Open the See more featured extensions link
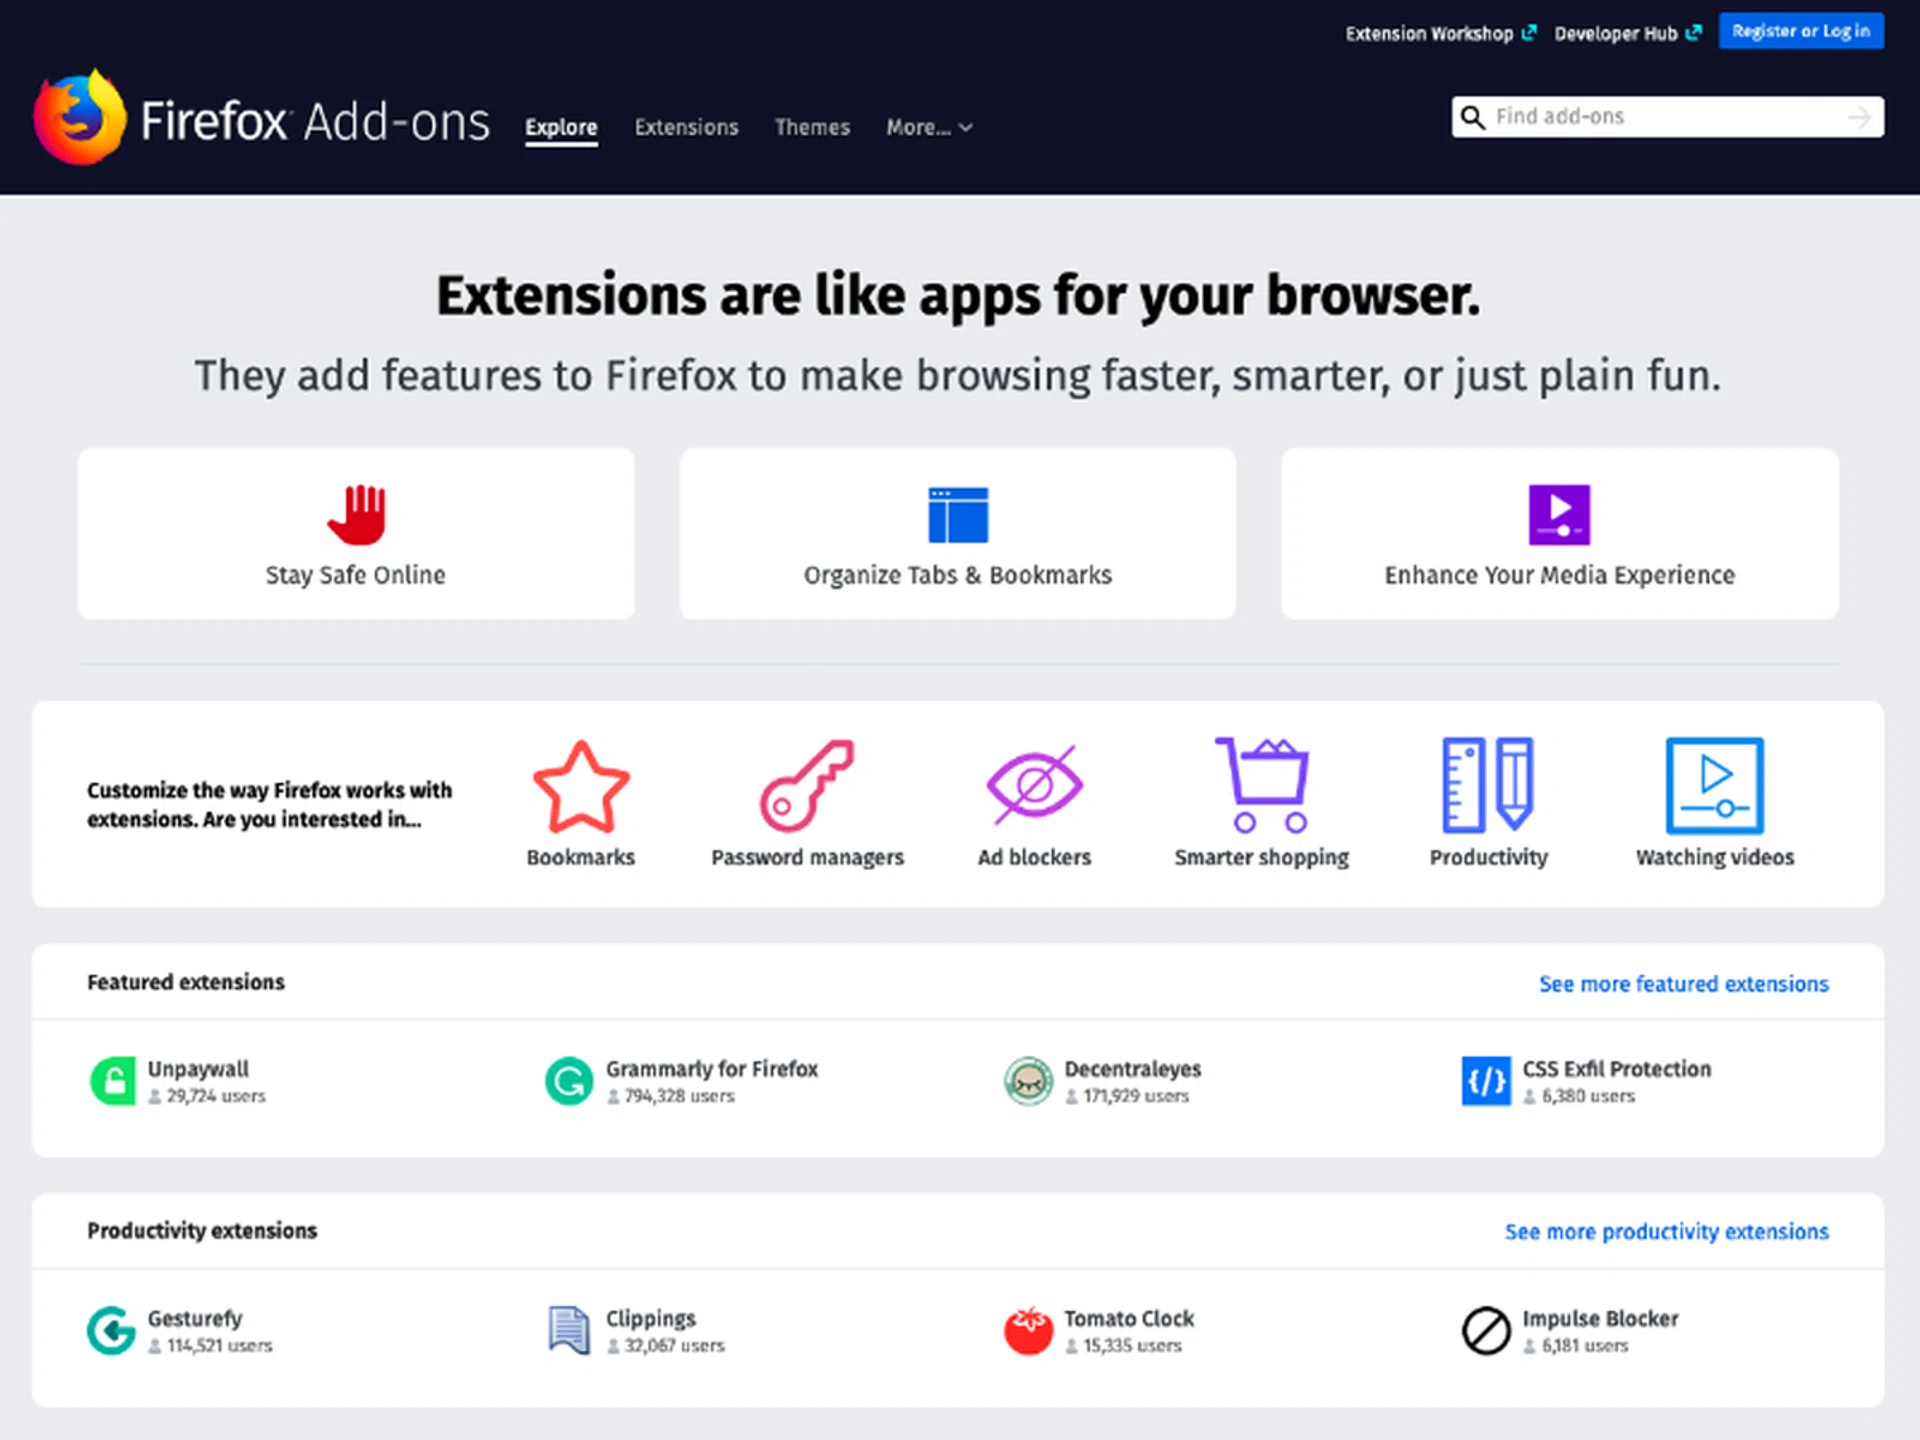Screen dimensions: 1920x1440 pos(1683,984)
